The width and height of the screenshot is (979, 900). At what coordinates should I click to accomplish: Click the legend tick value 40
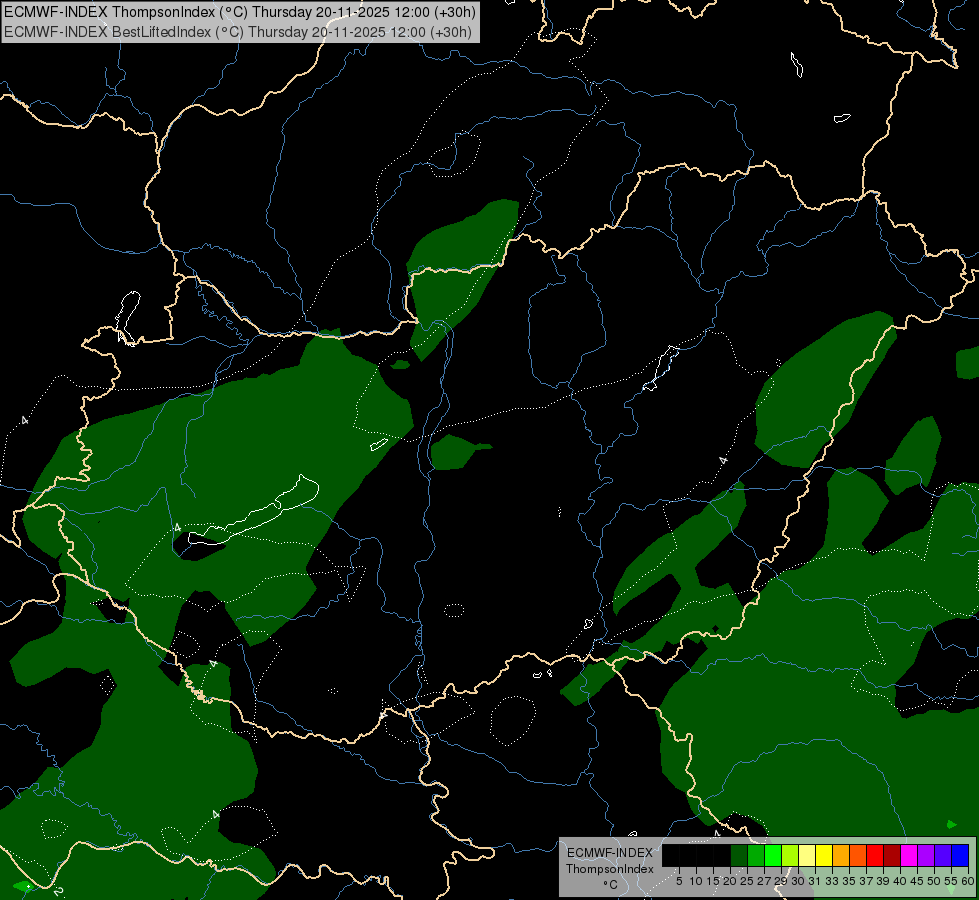coord(900,881)
